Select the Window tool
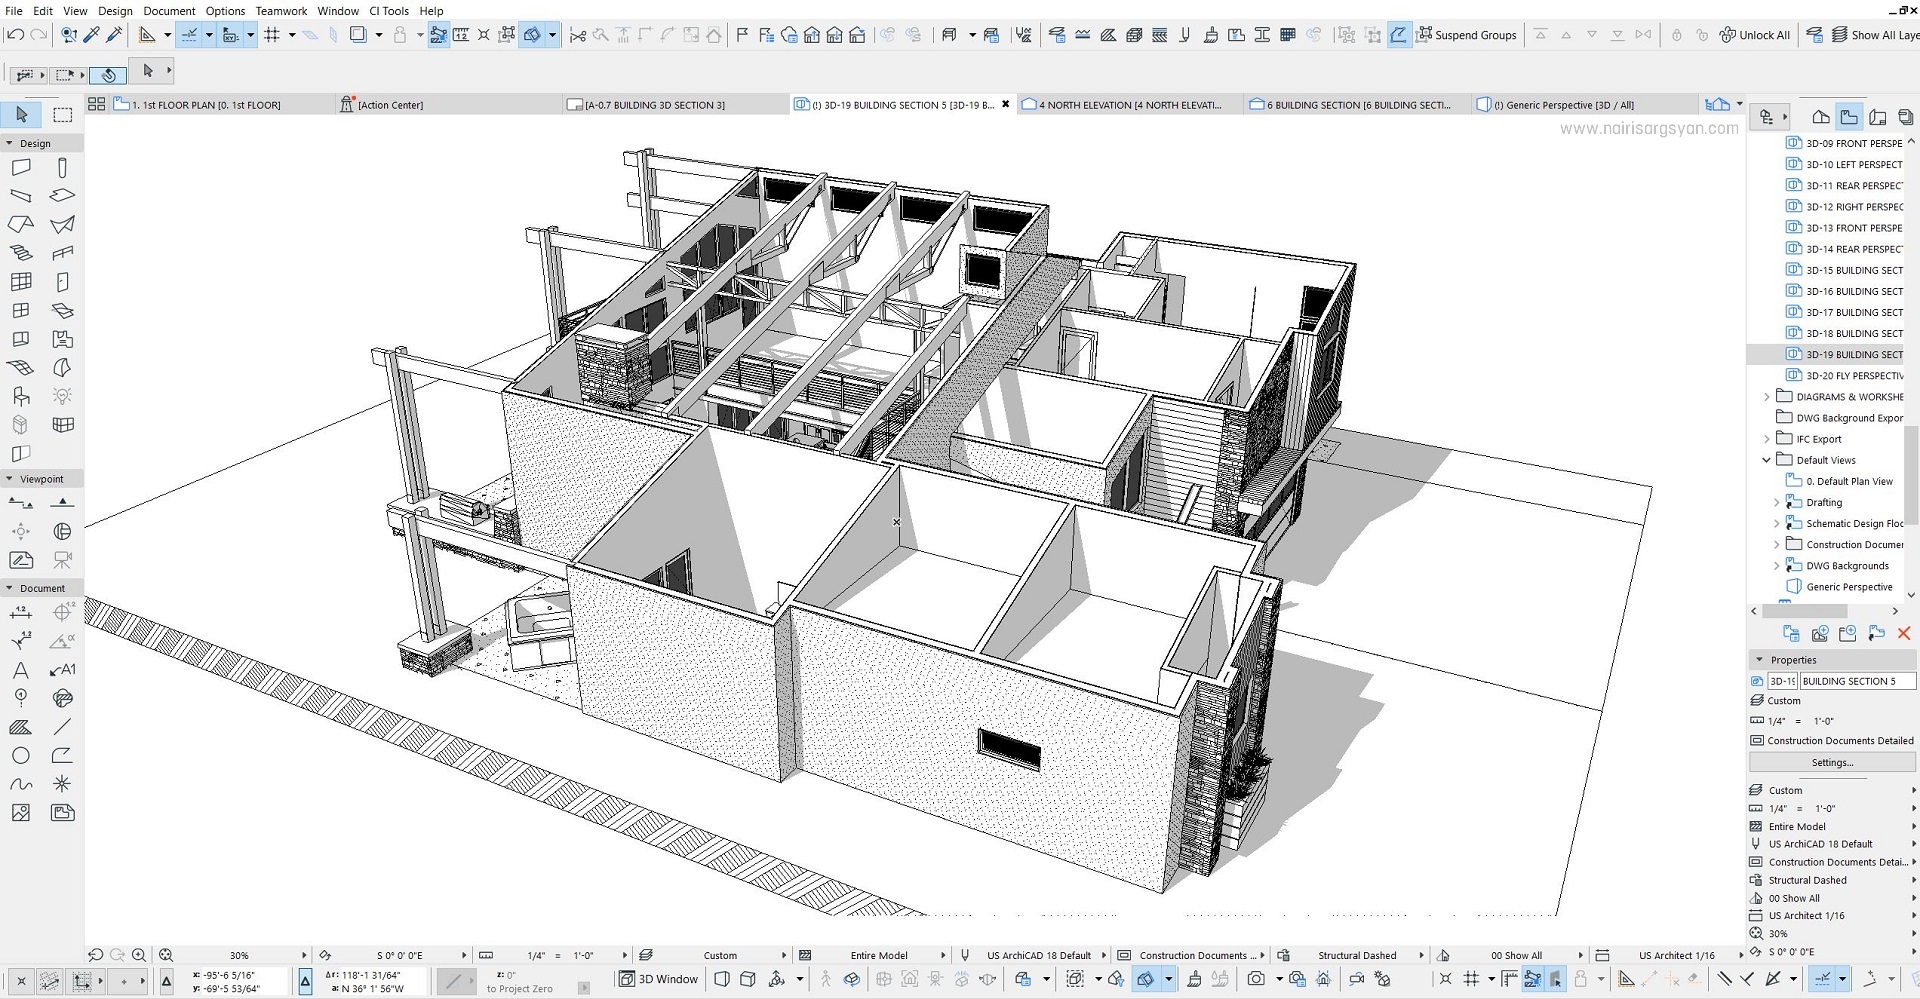1920x999 pixels. pyautogui.click(x=21, y=311)
